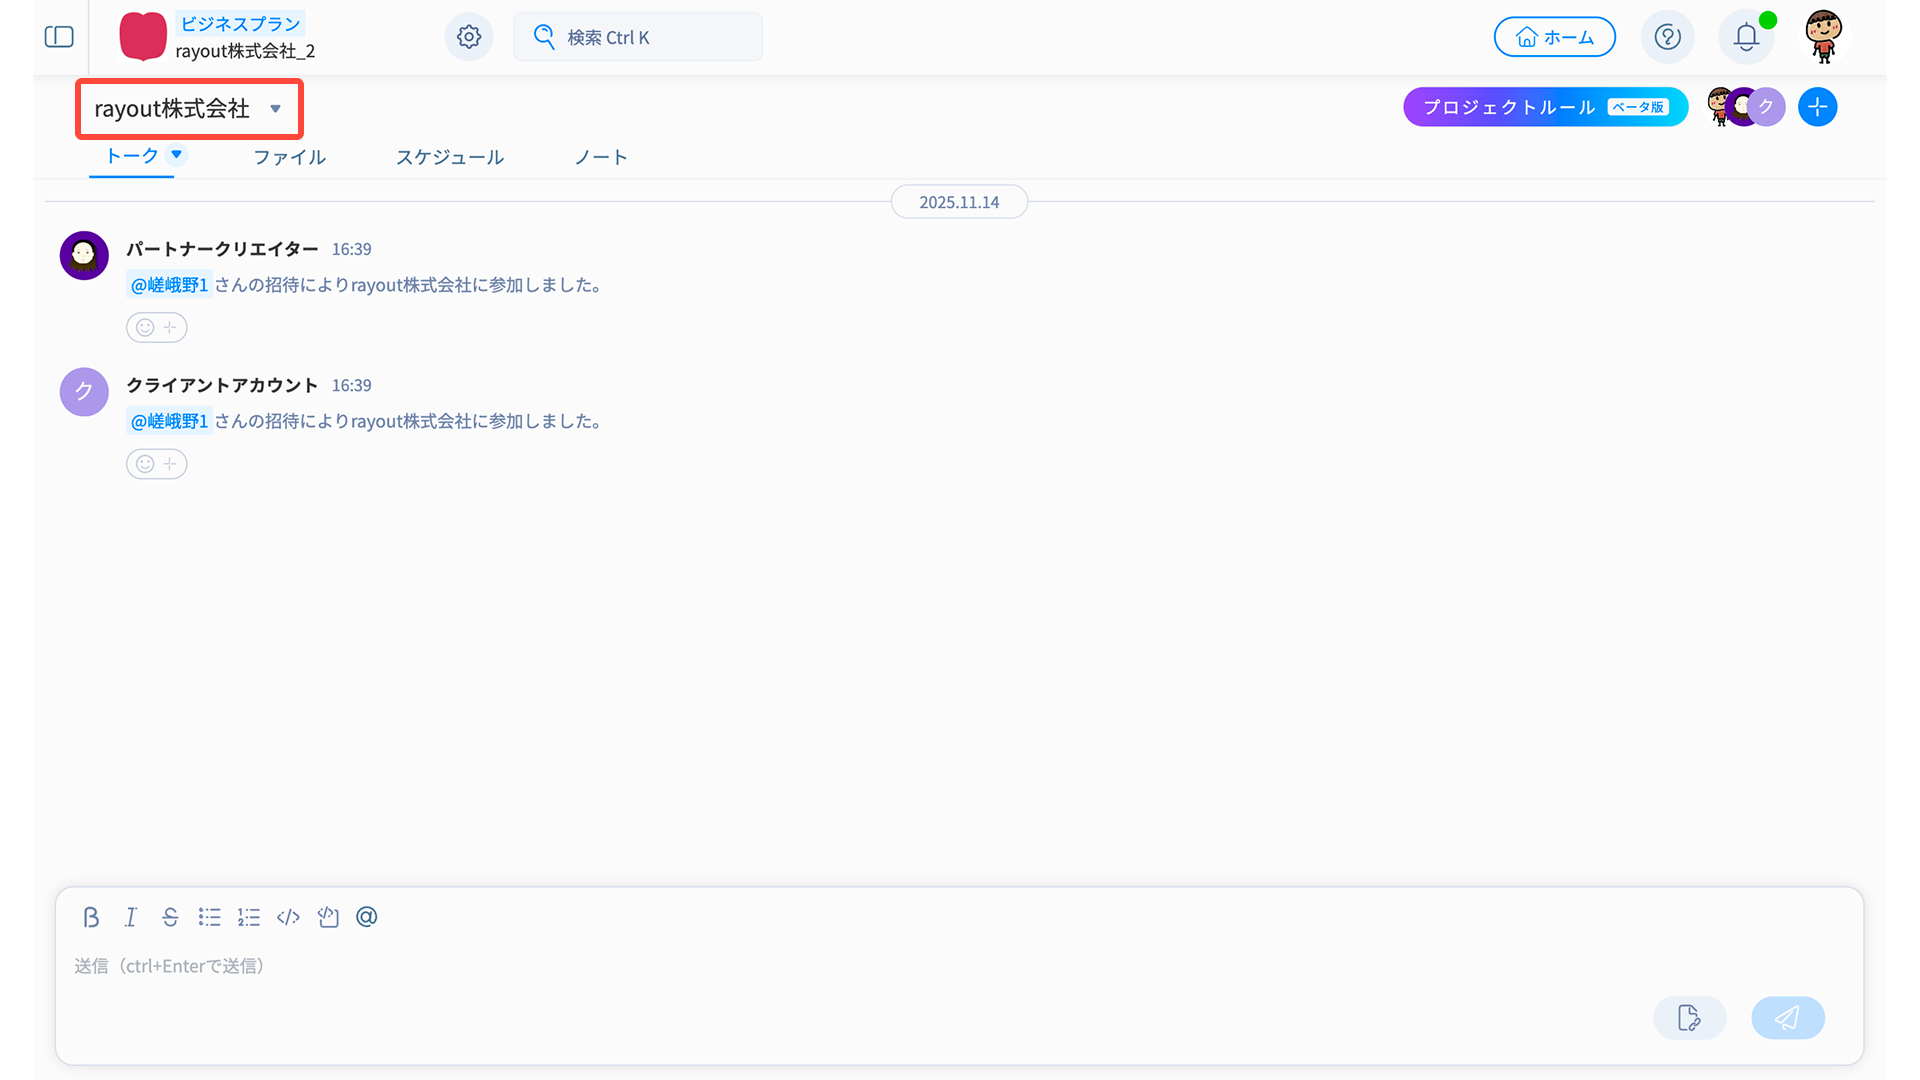Add reaction to パートナークリエイター message

[156, 327]
